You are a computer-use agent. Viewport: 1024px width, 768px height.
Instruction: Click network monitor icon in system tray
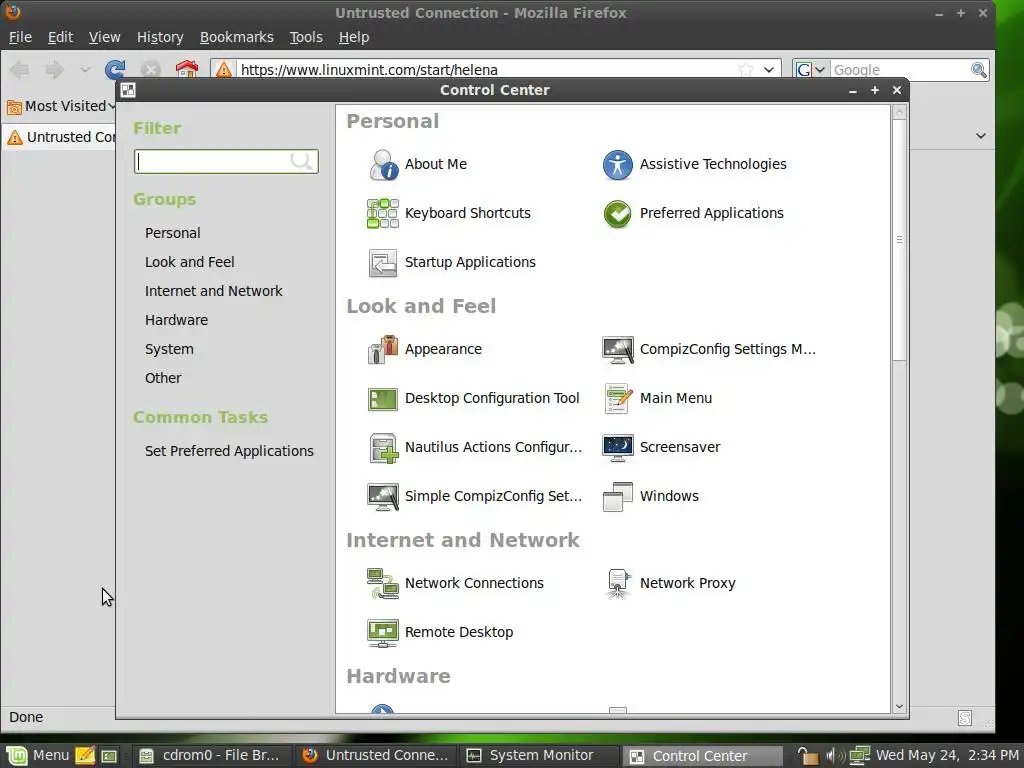(859, 756)
